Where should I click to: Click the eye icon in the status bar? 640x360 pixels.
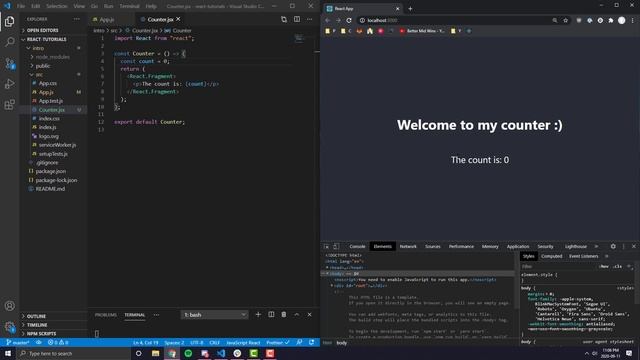pyautogui.click(x=39, y=342)
